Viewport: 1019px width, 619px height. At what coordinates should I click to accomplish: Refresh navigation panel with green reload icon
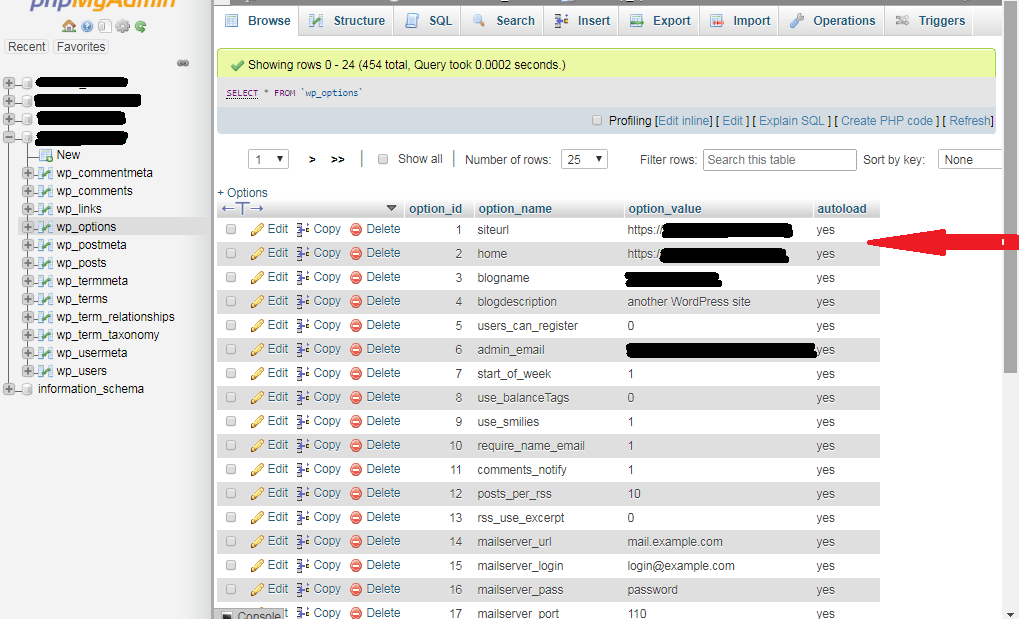click(x=140, y=26)
